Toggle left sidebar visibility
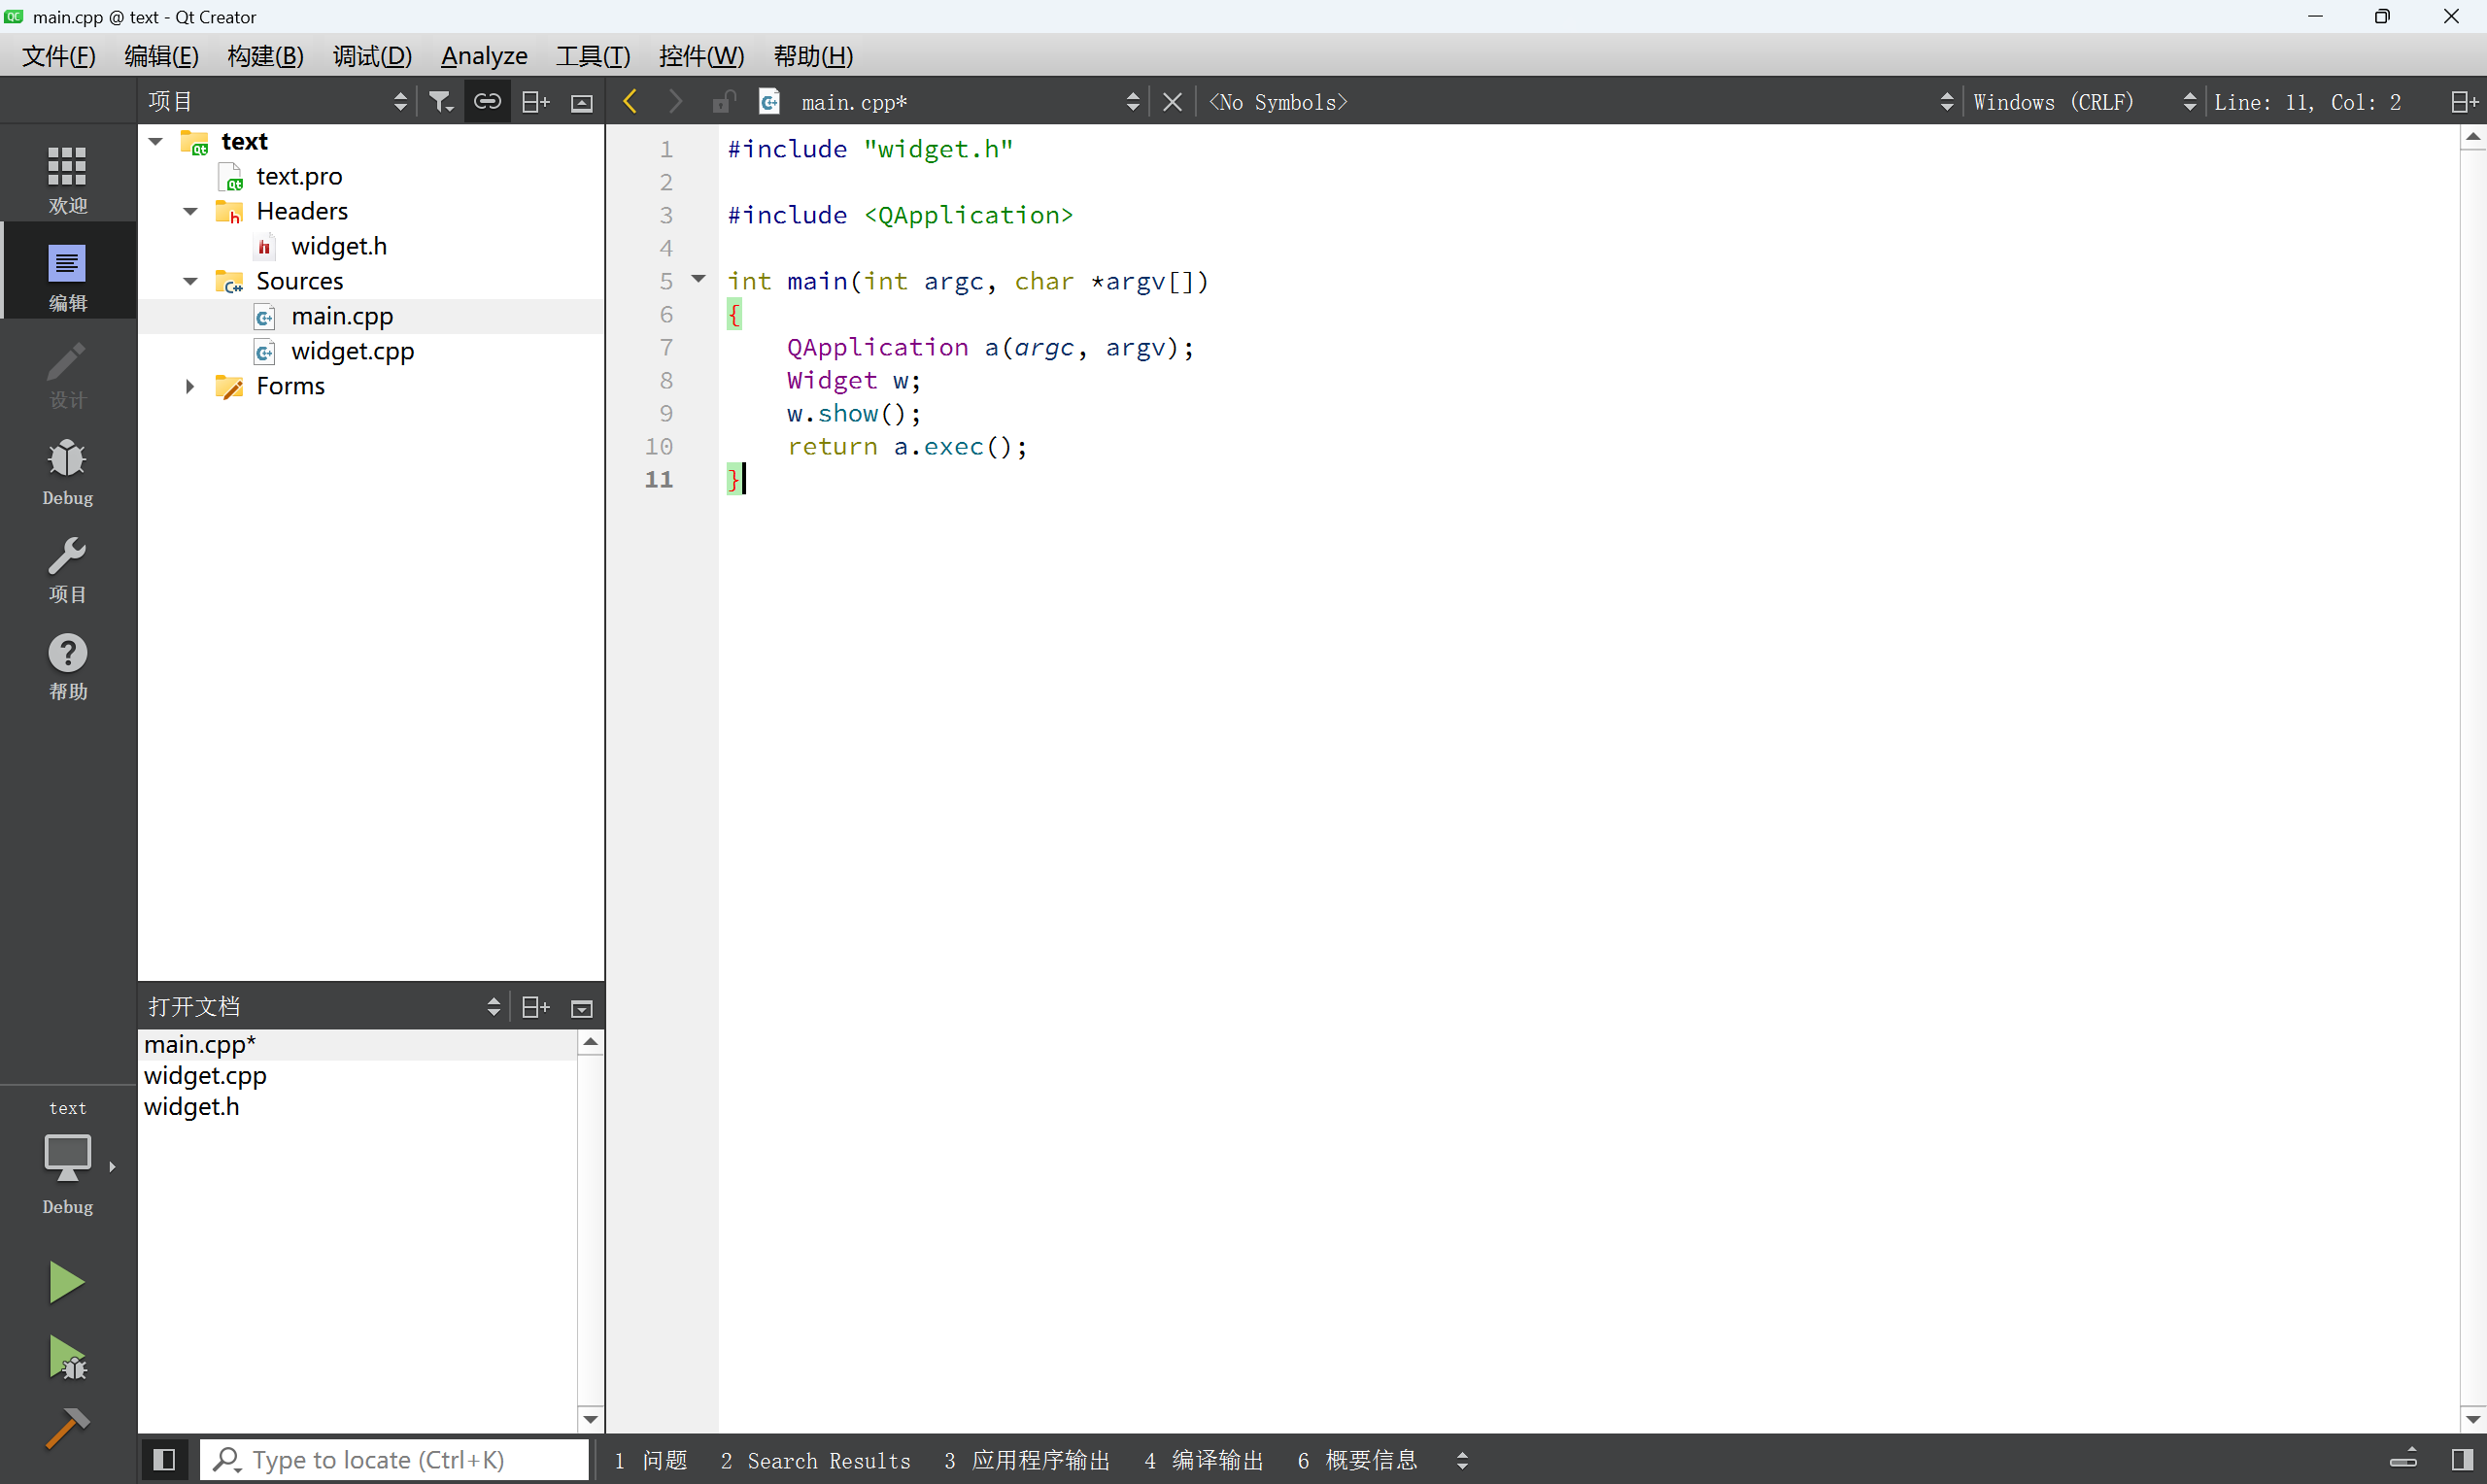Screen dimensions: 2487x1484 (x=165, y=1459)
